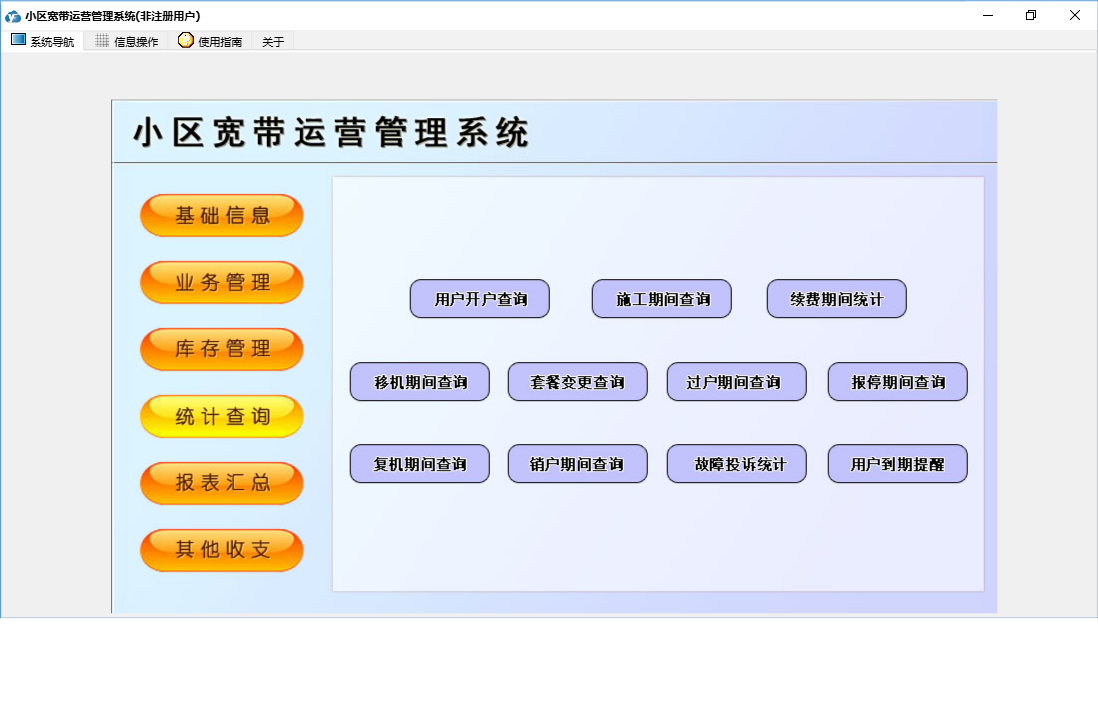
Task: Minimize the application window
Action: (x=988, y=15)
